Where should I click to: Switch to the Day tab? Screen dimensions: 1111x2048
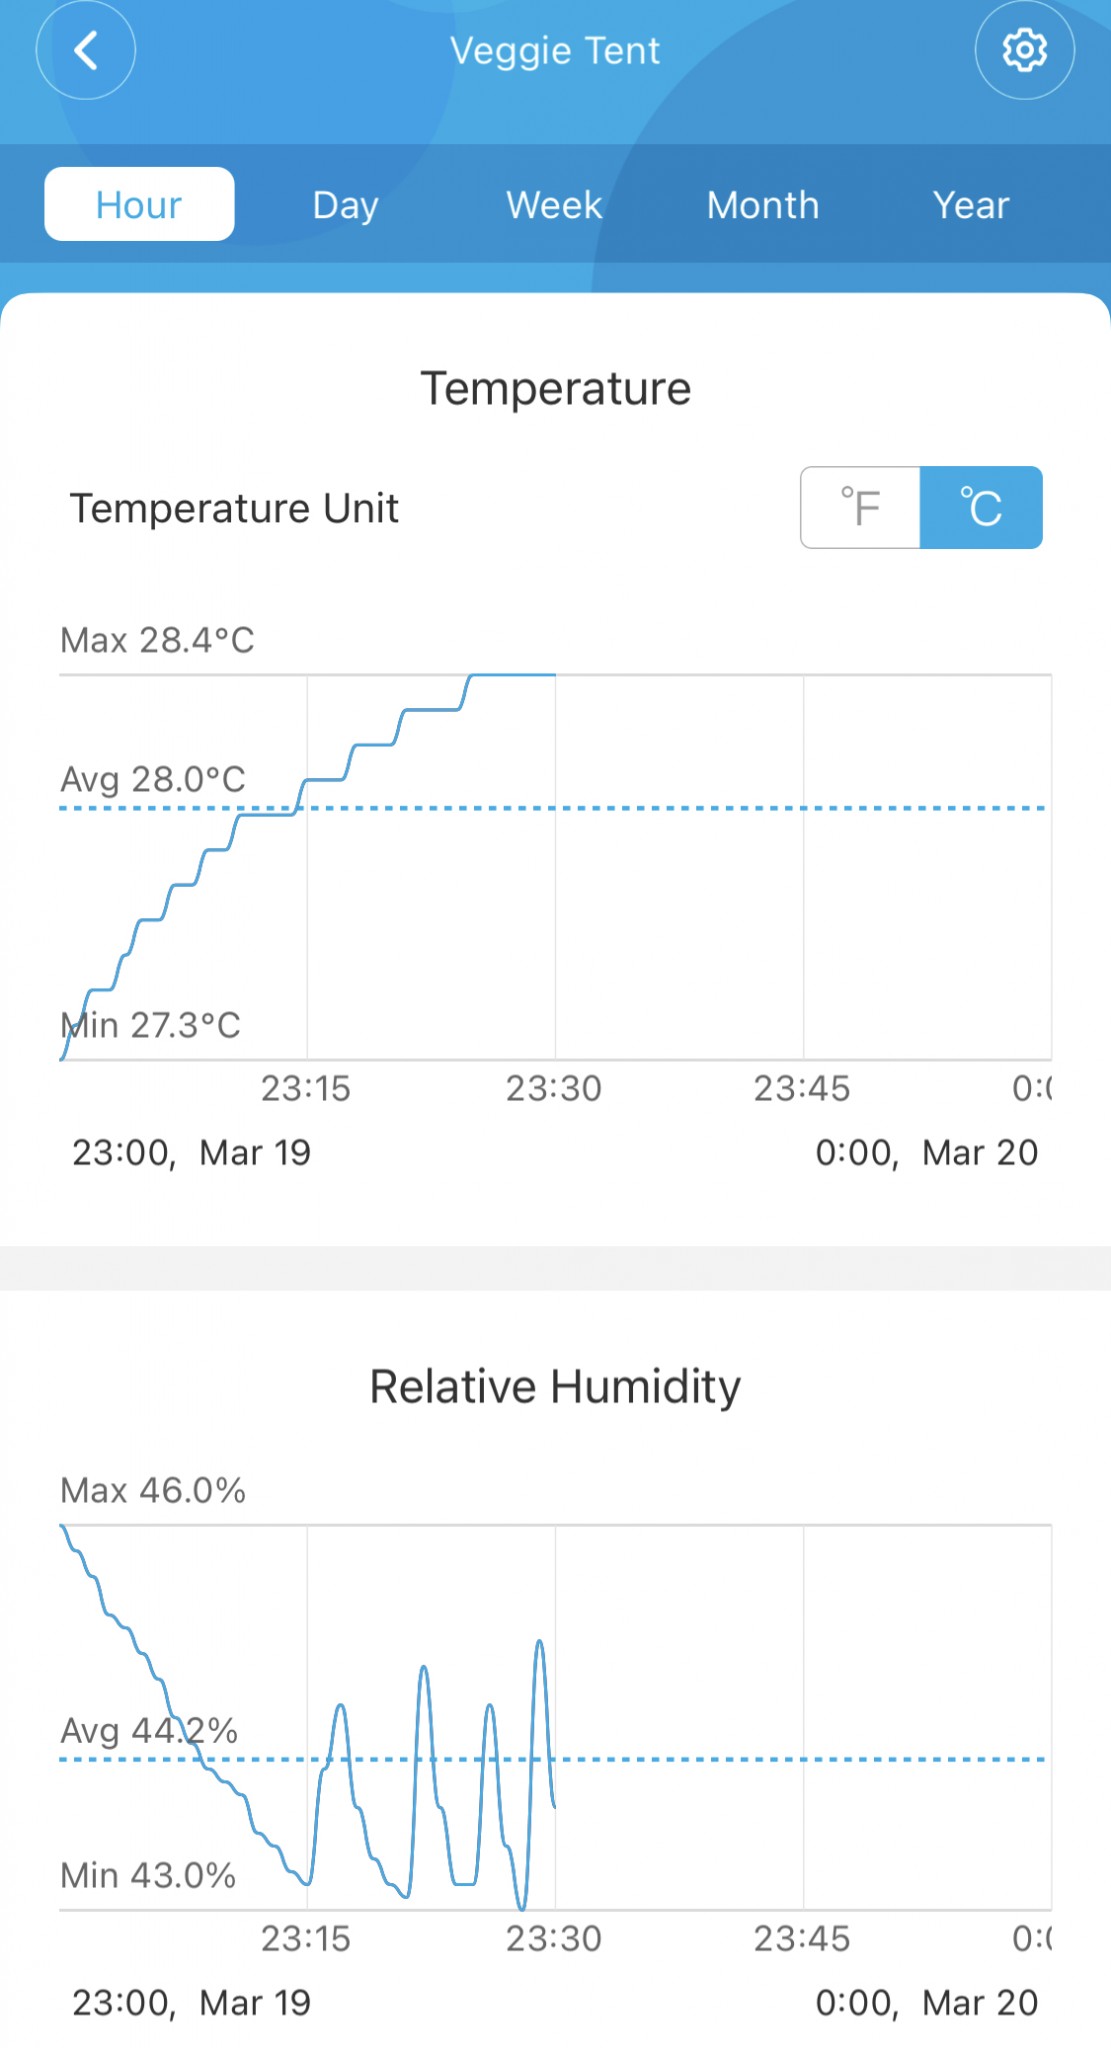[346, 204]
